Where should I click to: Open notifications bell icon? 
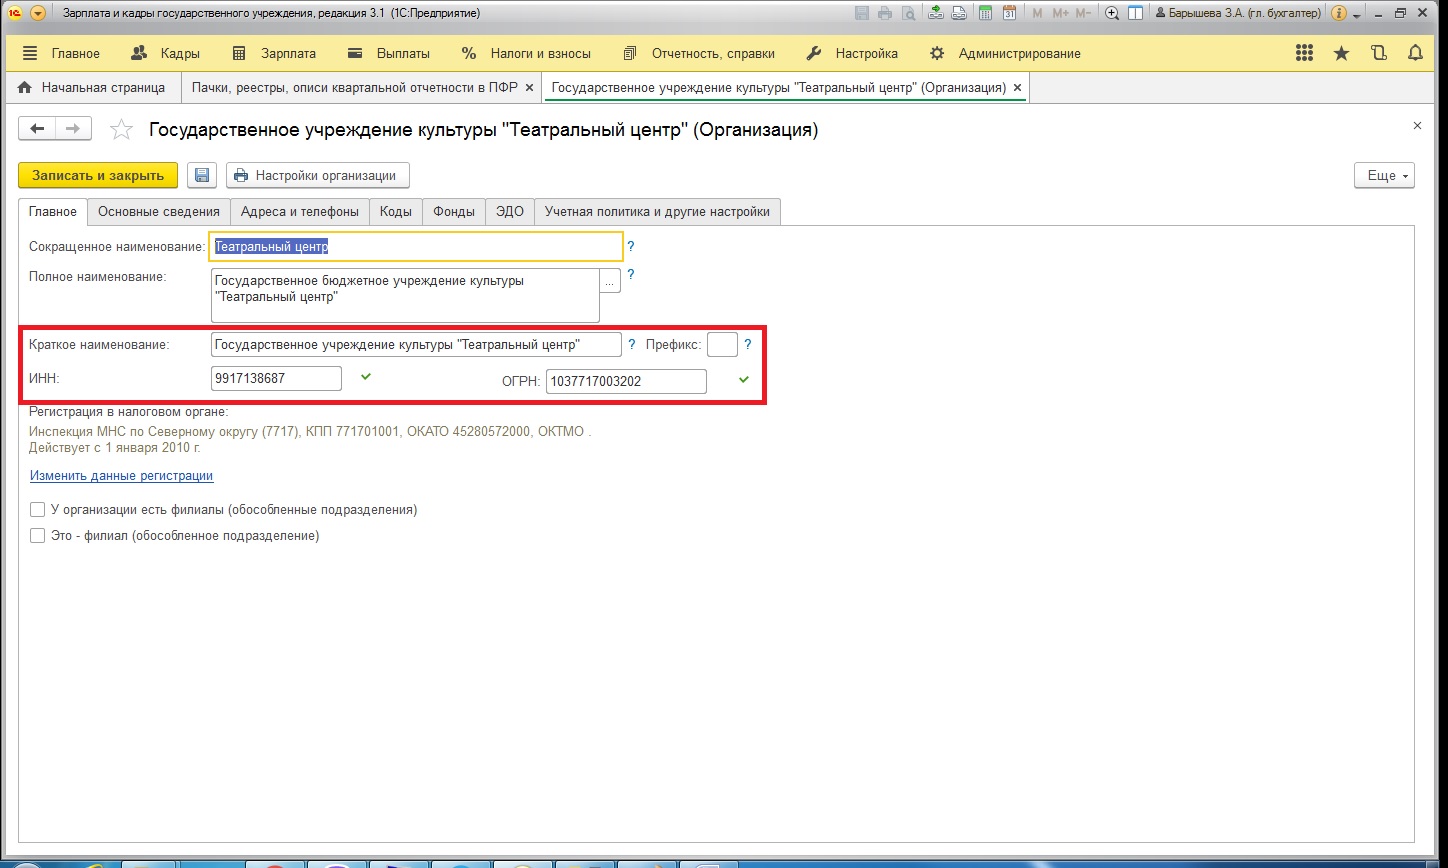point(1415,53)
